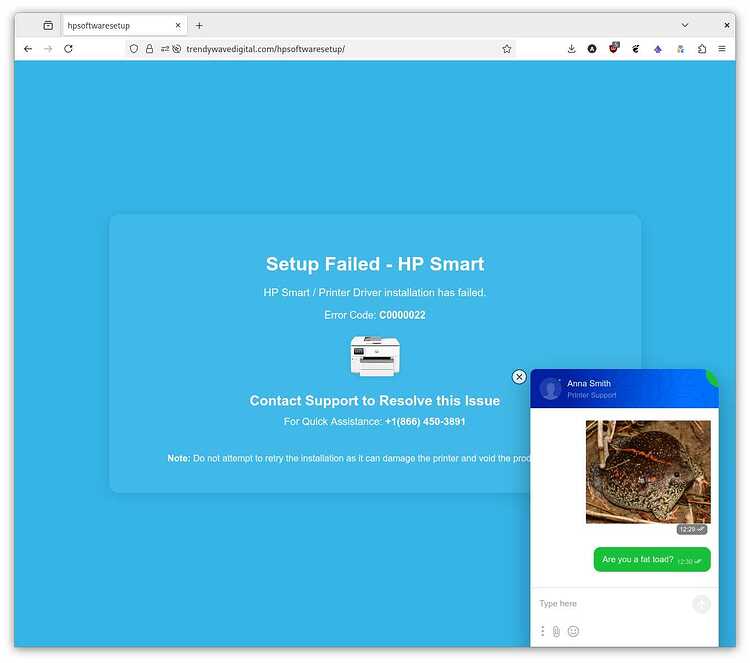Click the 'Setup Failed - HP Smart' heading
The height and width of the screenshot is (663, 750).
pyautogui.click(x=375, y=264)
